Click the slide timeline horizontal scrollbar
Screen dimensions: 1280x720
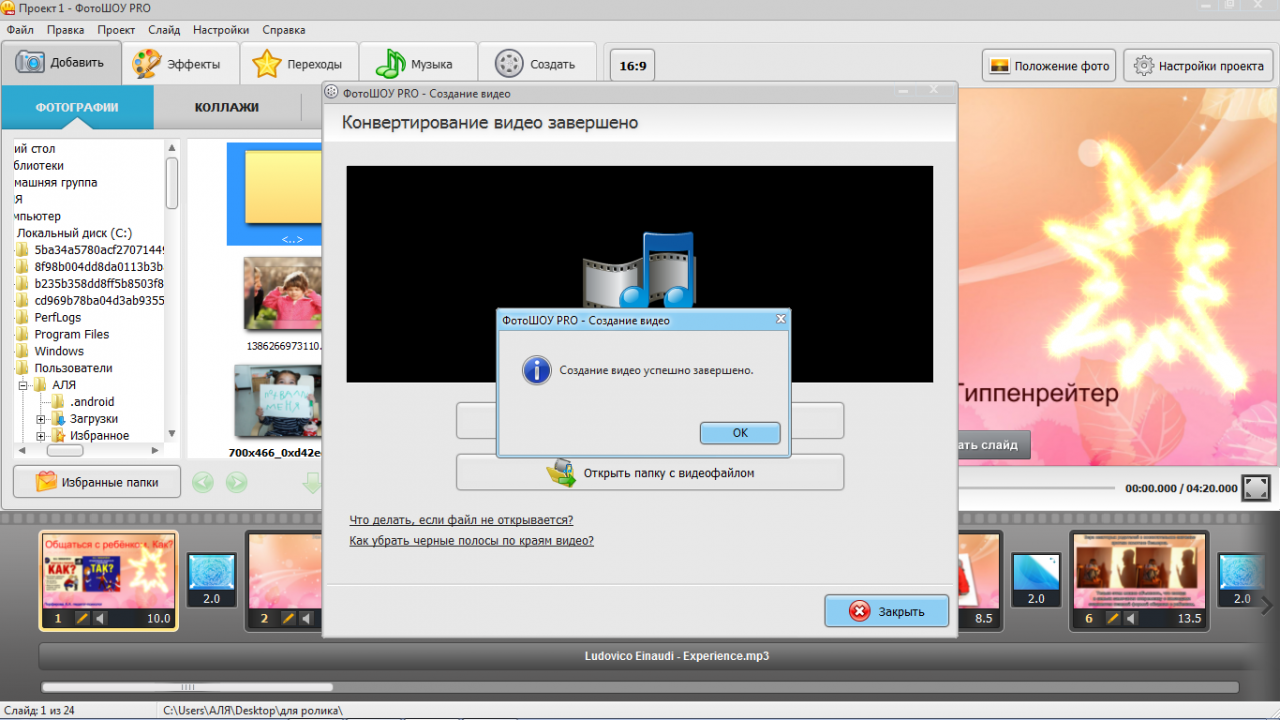(187, 687)
